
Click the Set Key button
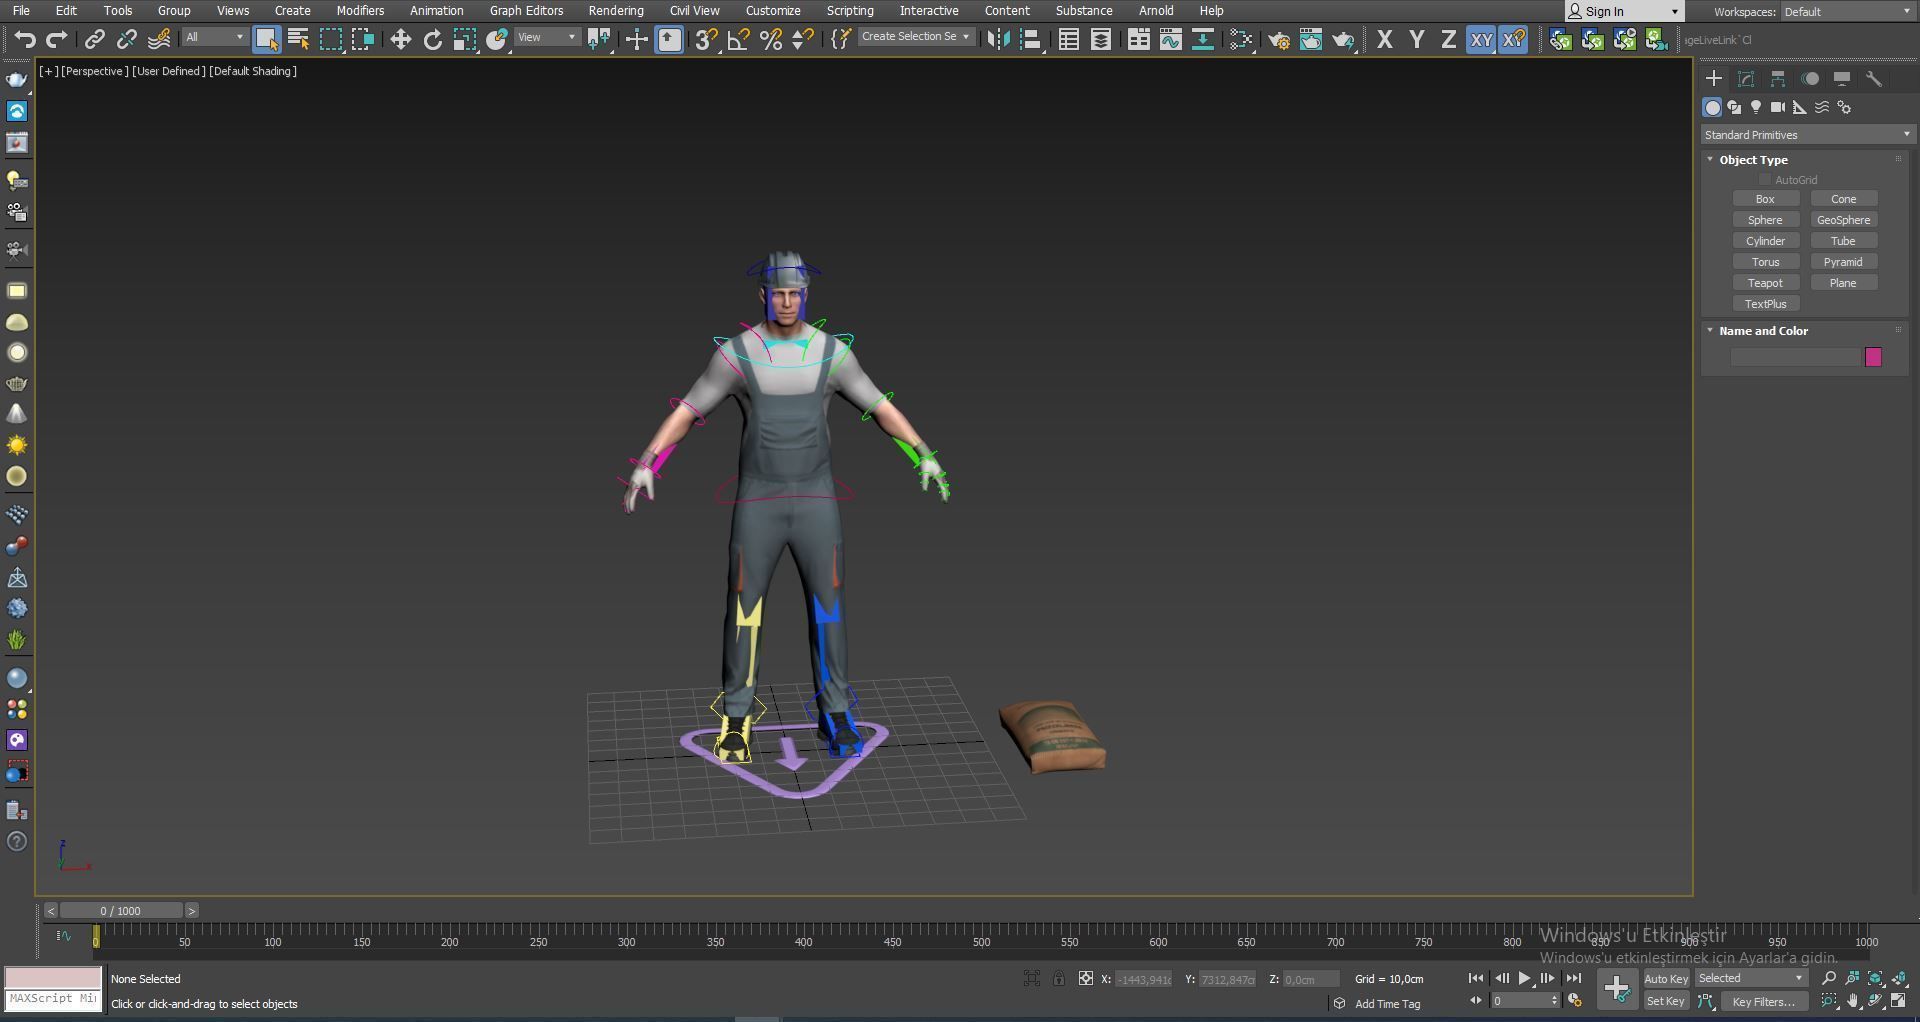click(x=1666, y=1001)
